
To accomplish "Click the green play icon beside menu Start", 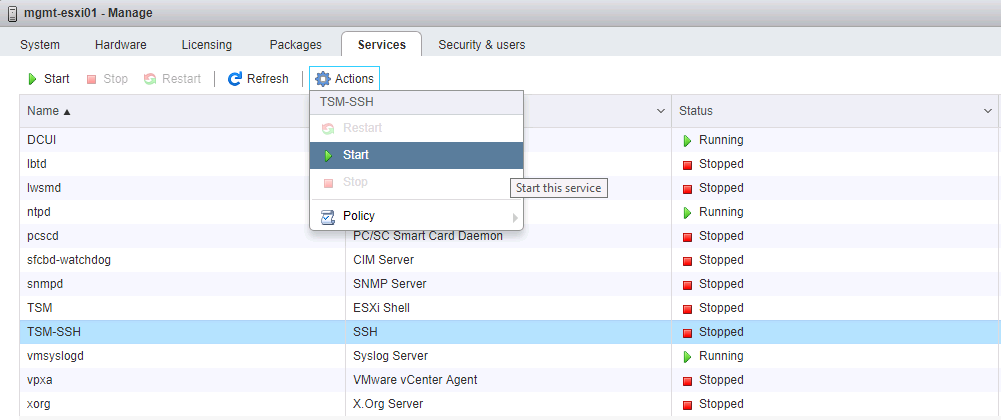I will (x=328, y=155).
